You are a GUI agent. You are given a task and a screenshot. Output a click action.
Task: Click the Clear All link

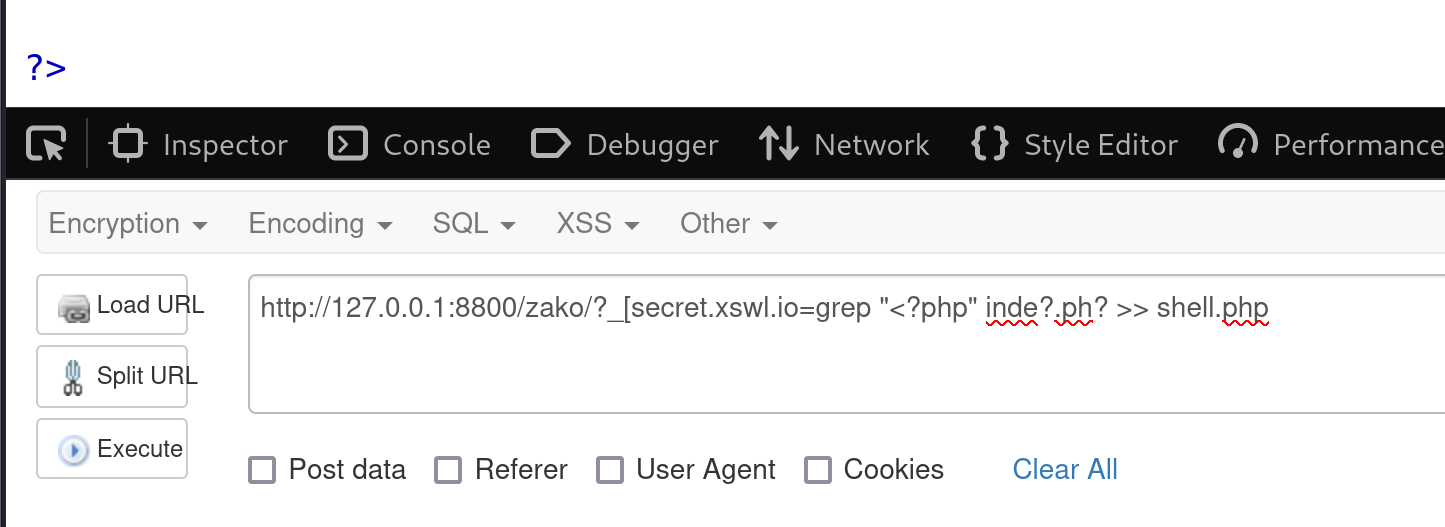click(1065, 469)
